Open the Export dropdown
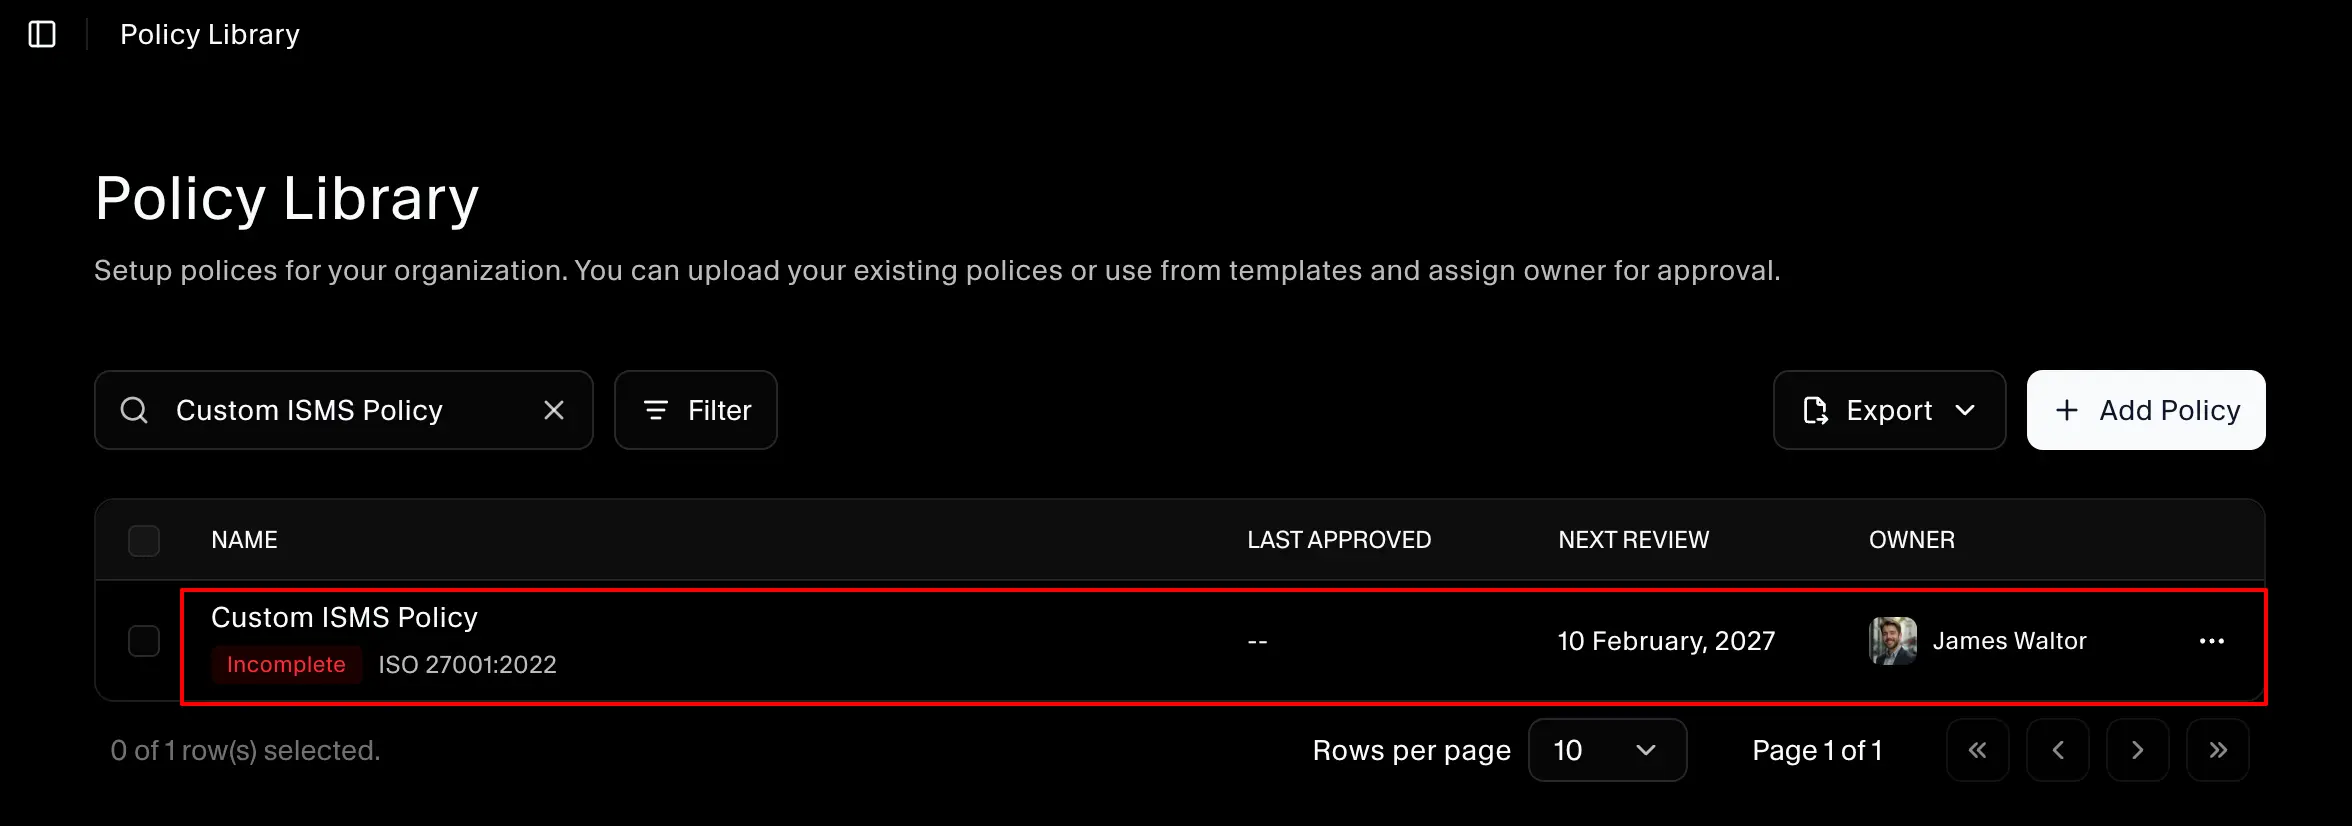Image resolution: width=2352 pixels, height=826 pixels. tap(1889, 410)
